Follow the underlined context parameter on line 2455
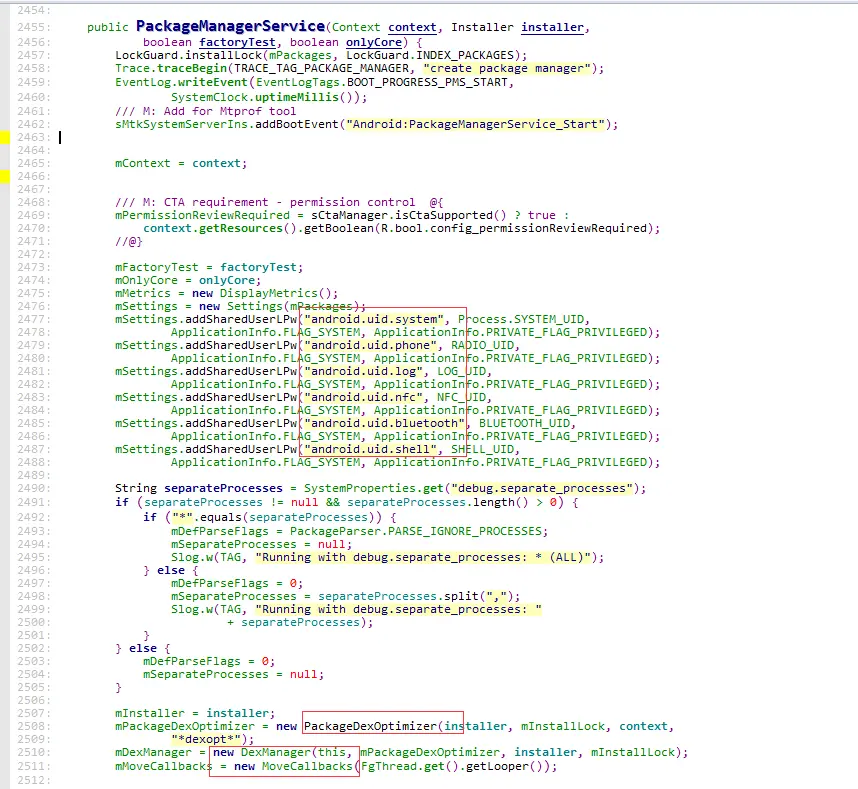 (x=412, y=27)
